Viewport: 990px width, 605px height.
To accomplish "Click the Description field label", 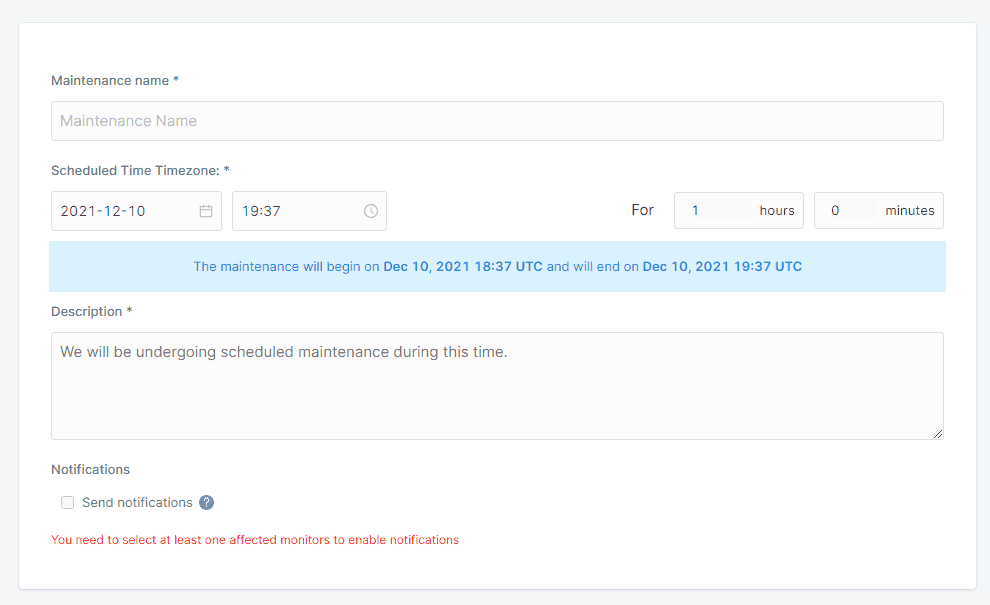I will click(91, 312).
